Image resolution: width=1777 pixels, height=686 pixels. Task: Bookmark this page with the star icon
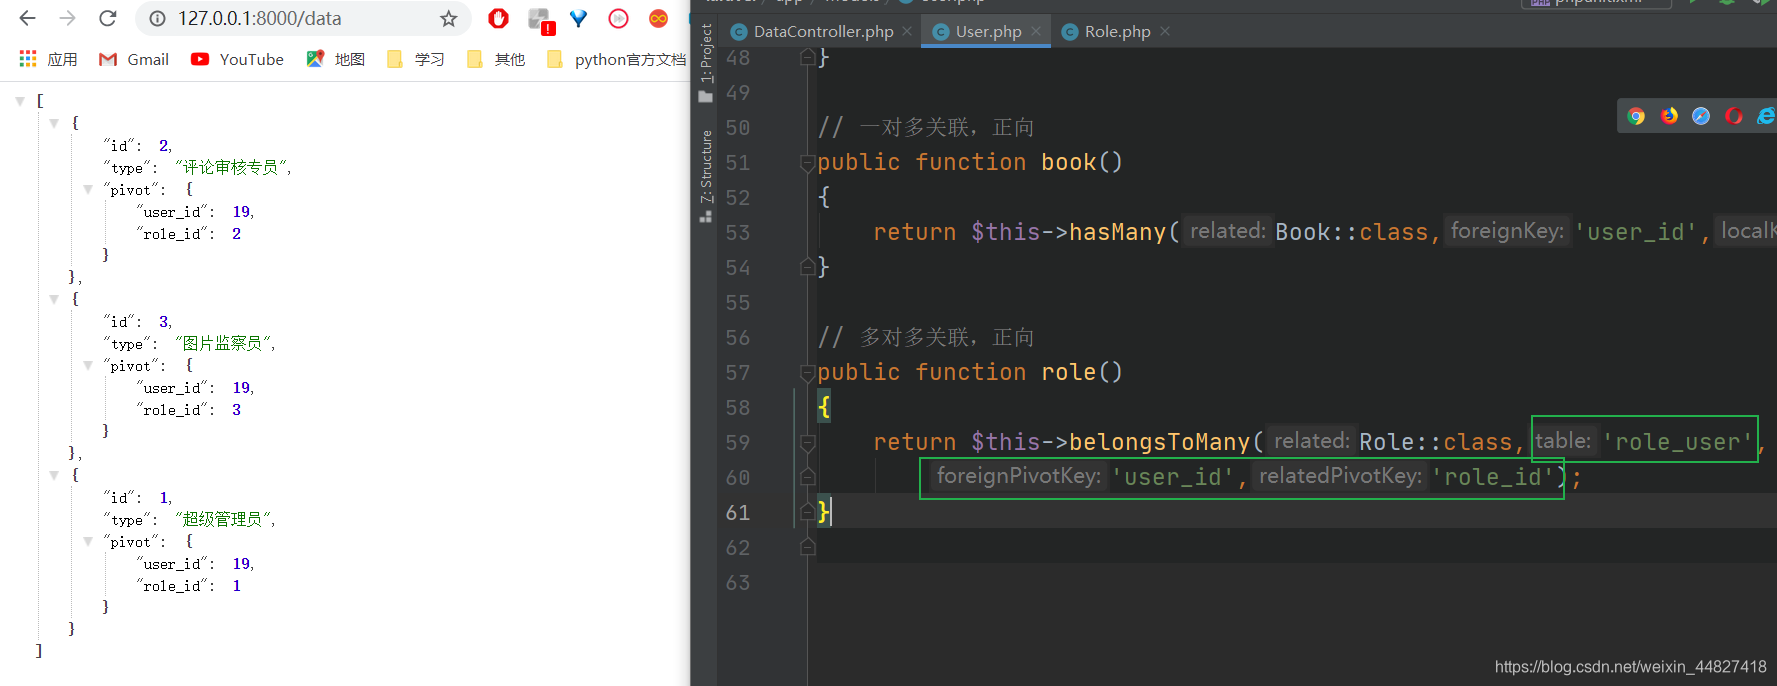[x=449, y=19]
